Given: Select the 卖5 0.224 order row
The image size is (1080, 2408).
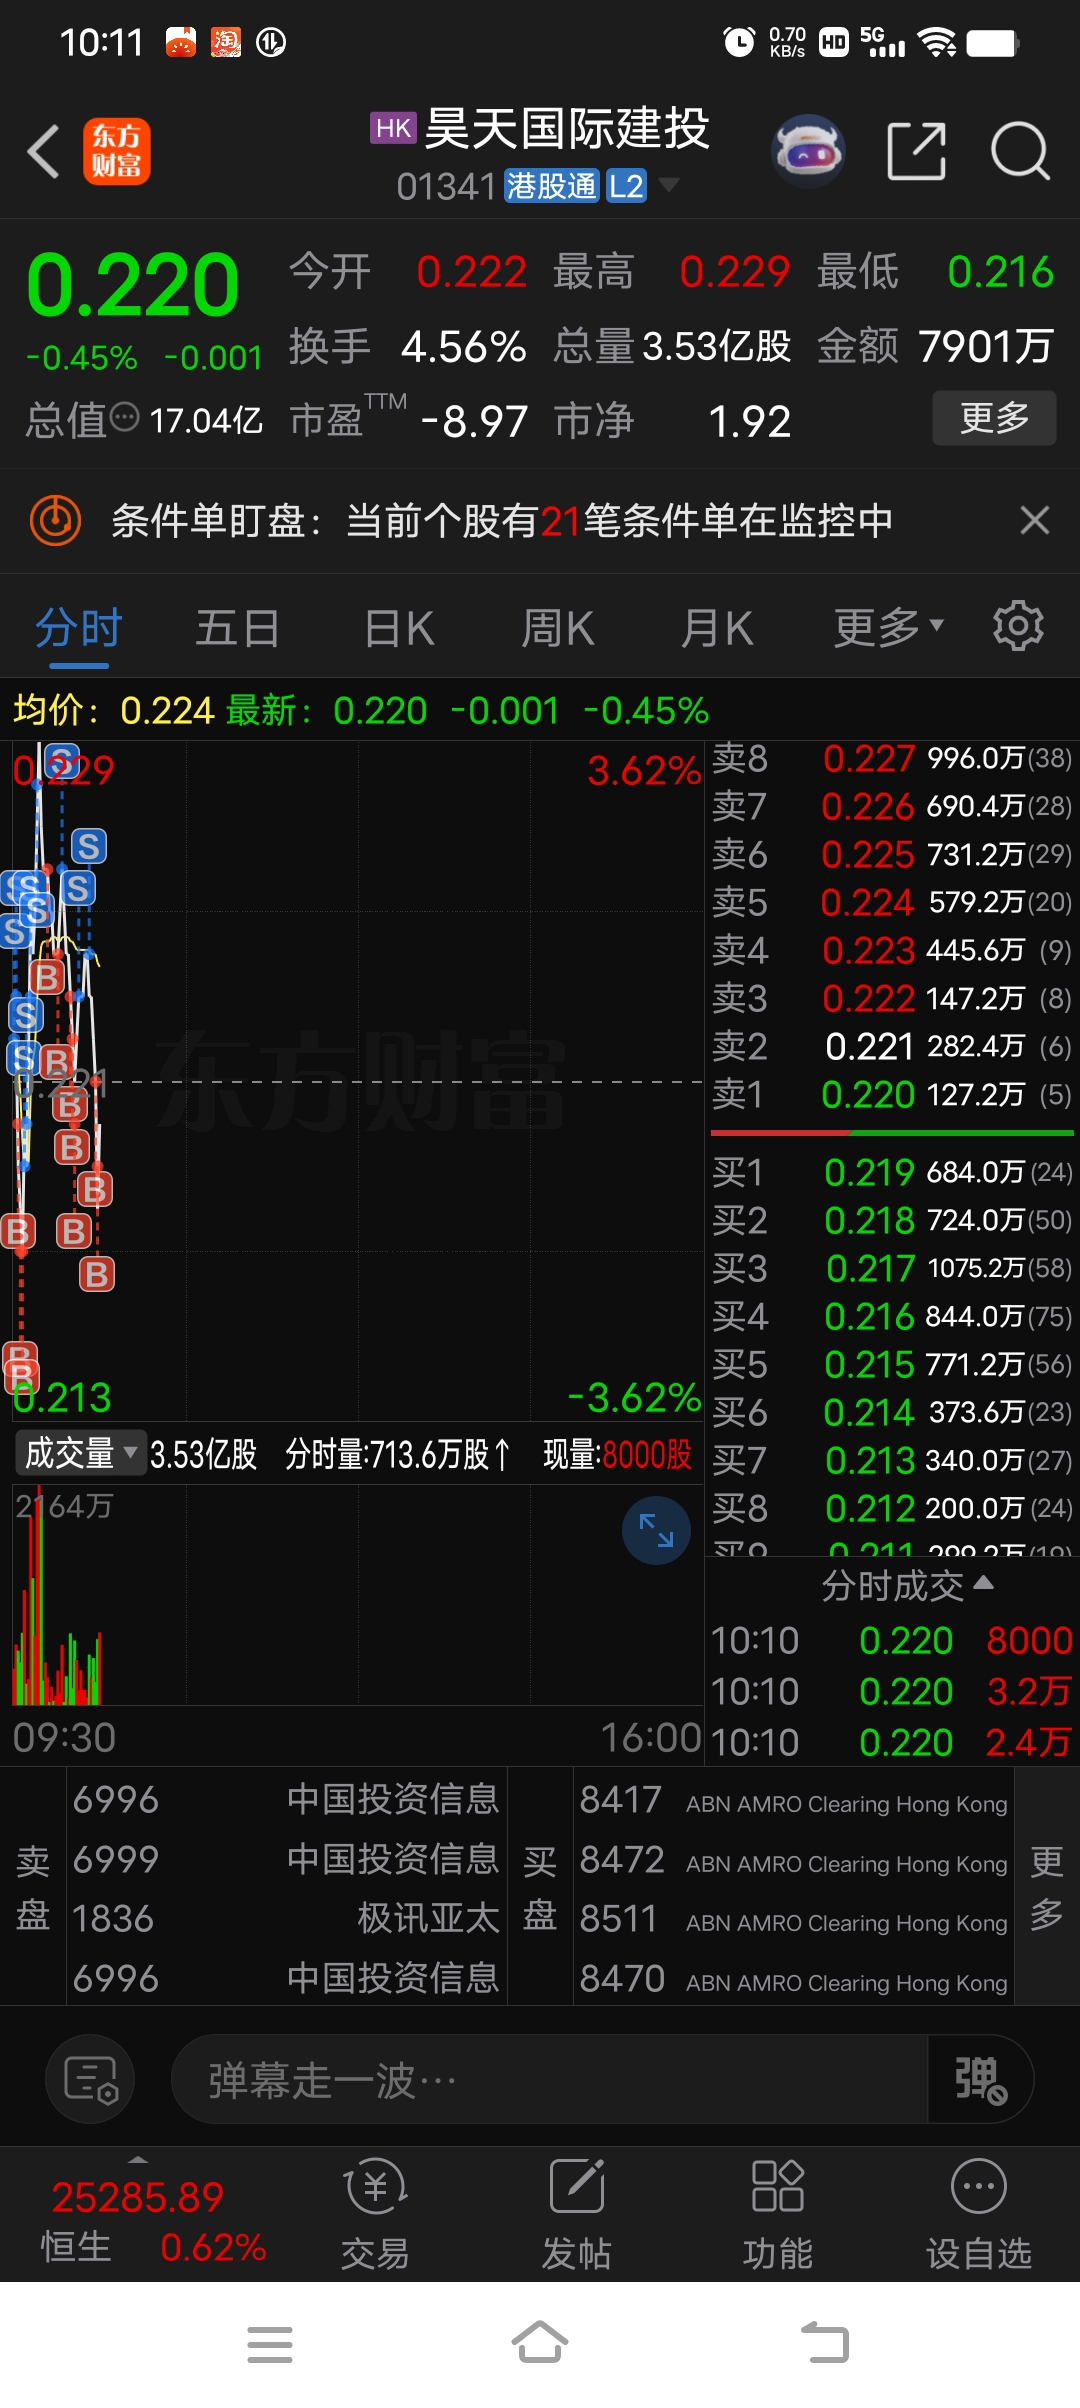Looking at the screenshot, I should click(x=892, y=903).
